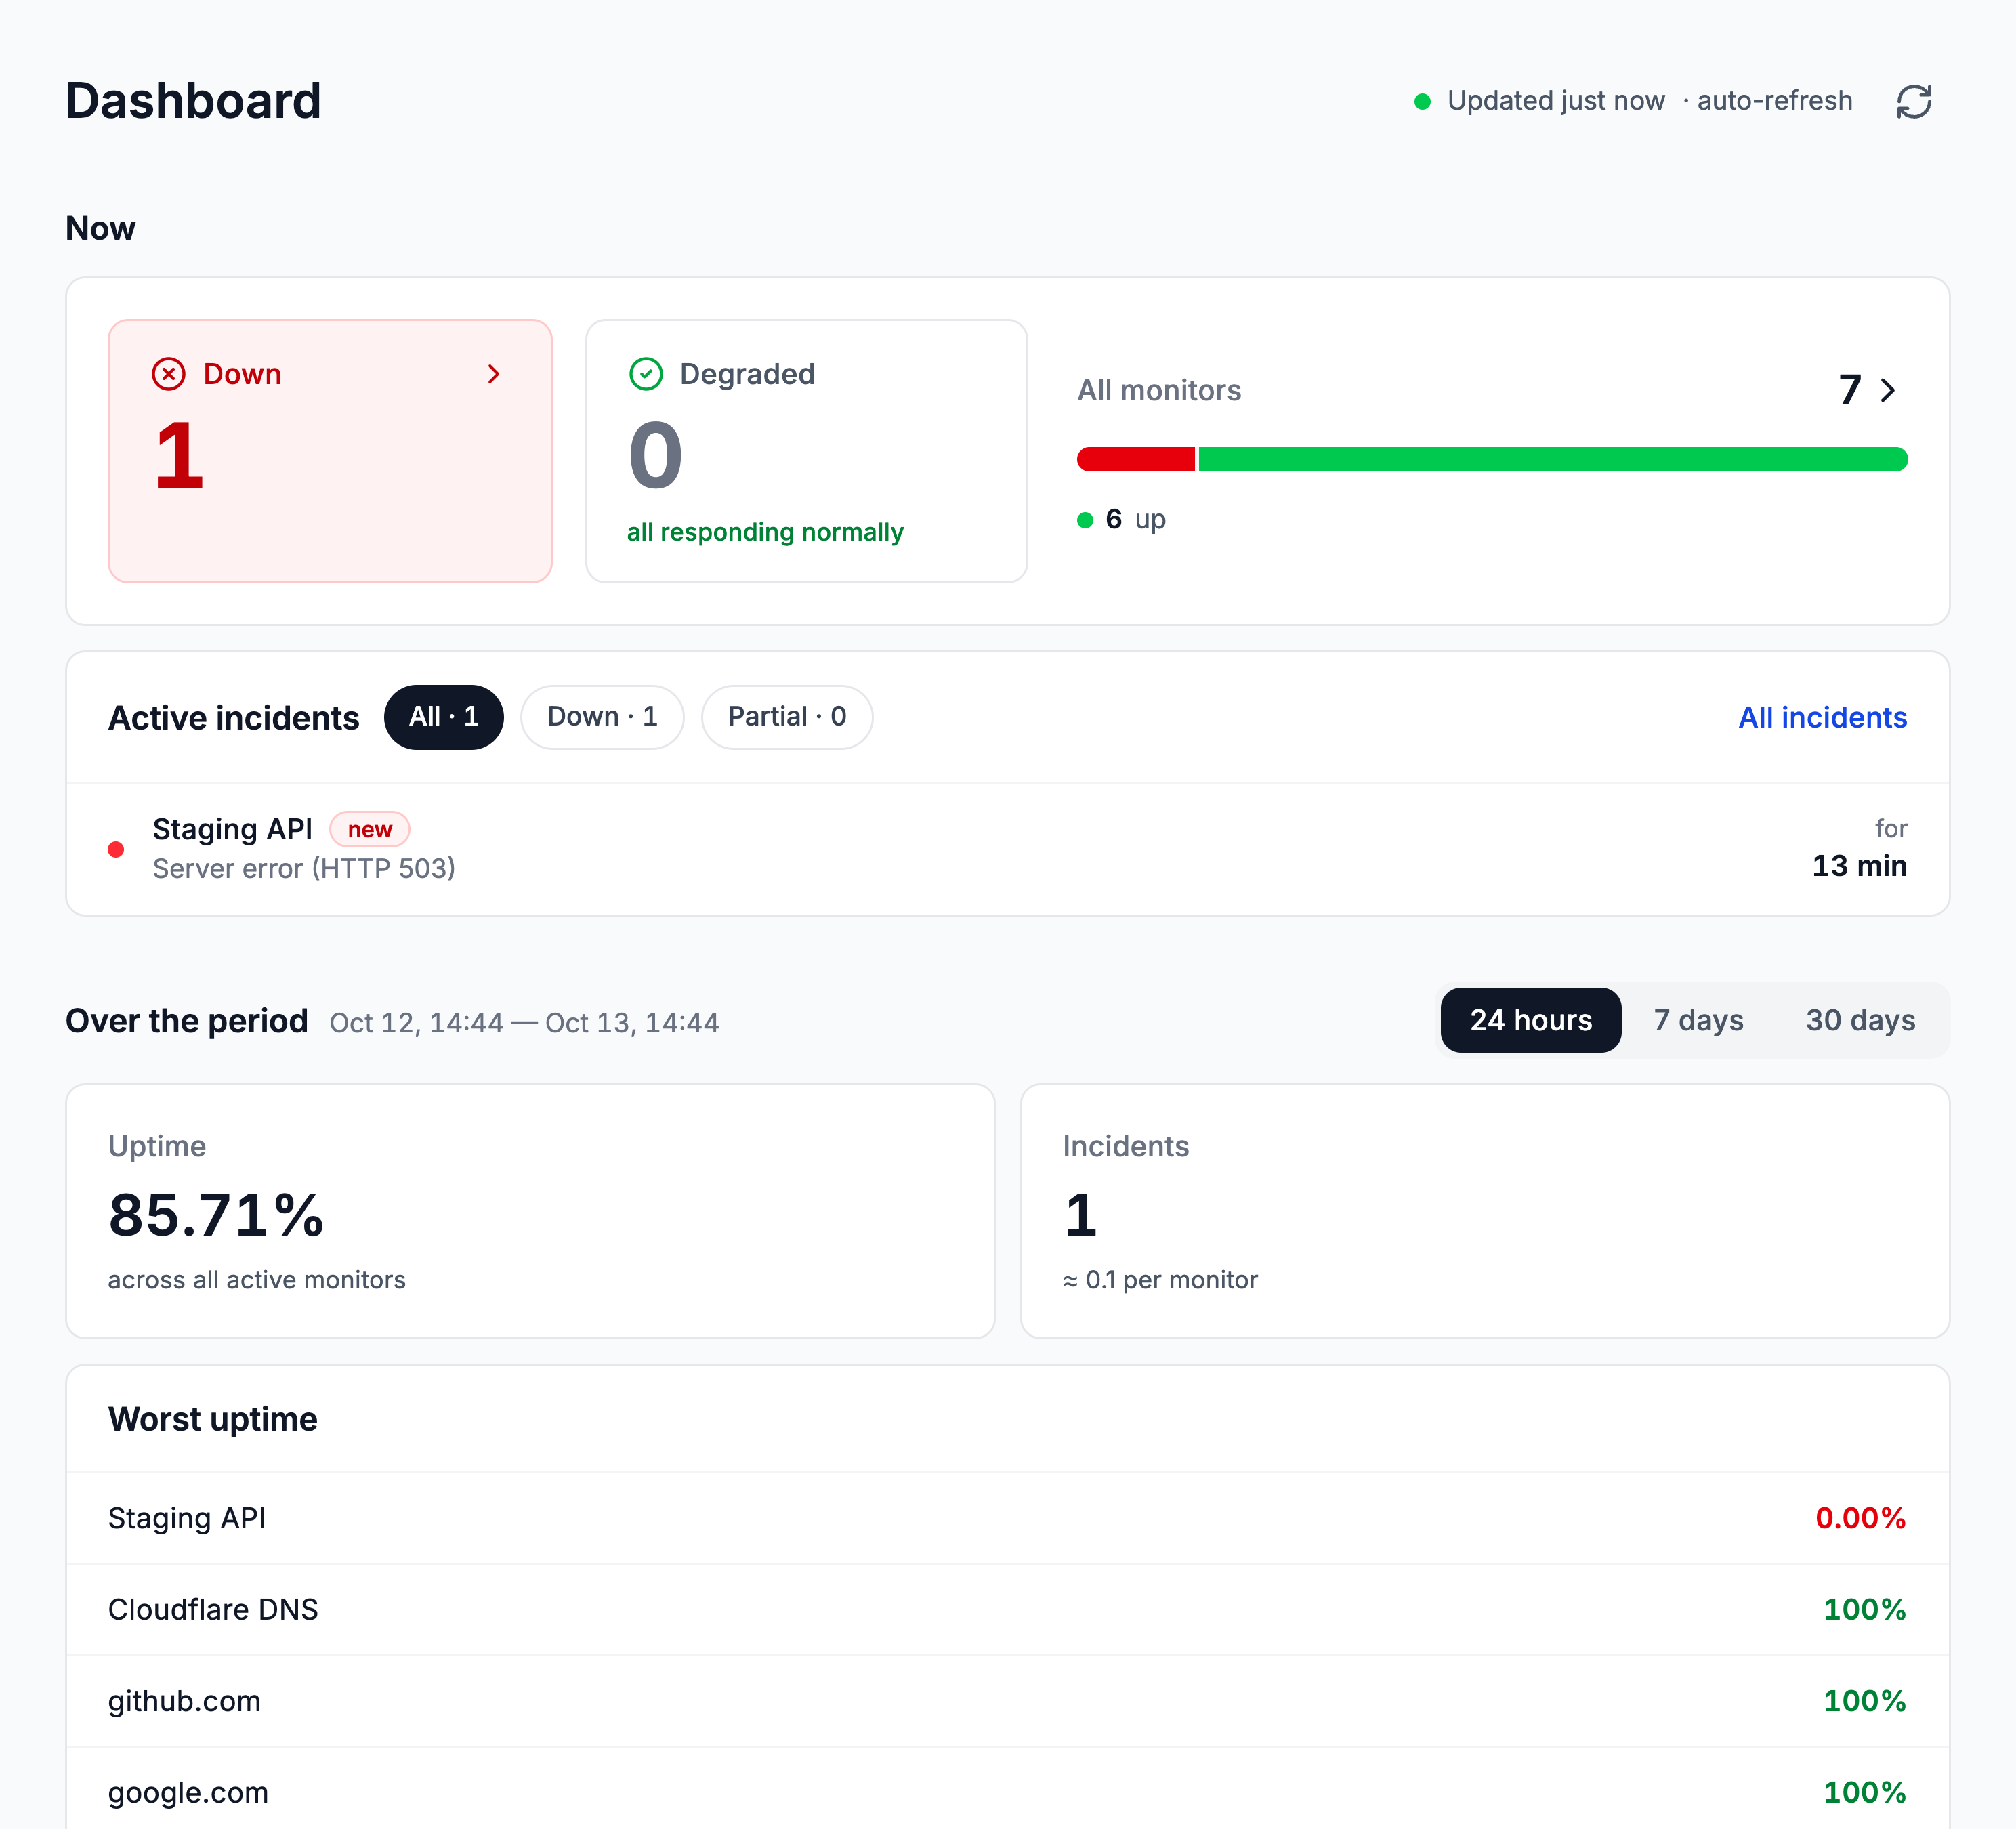Open the Down card chevron arrow

pyautogui.click(x=493, y=374)
